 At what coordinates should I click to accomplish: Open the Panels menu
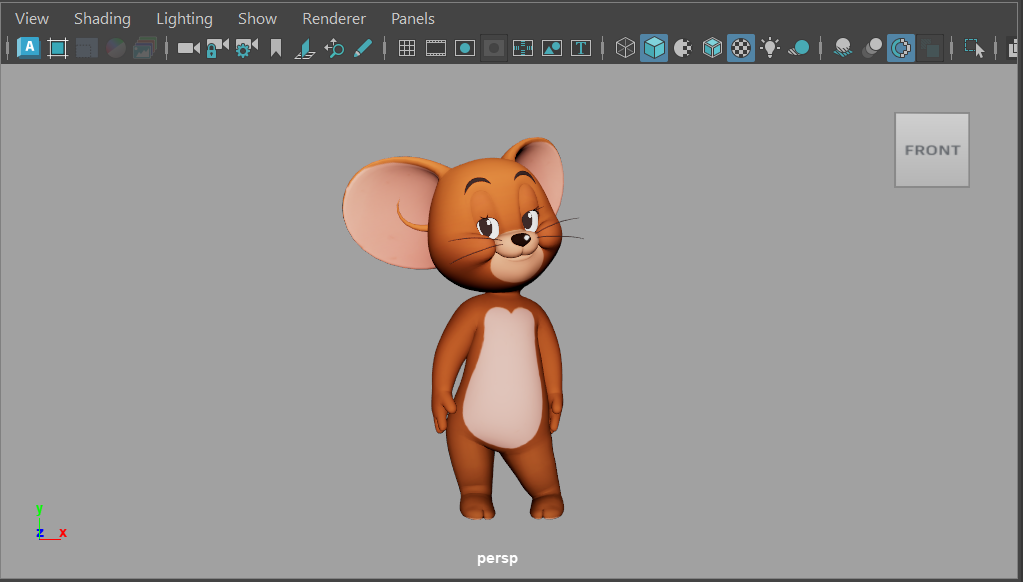(413, 19)
